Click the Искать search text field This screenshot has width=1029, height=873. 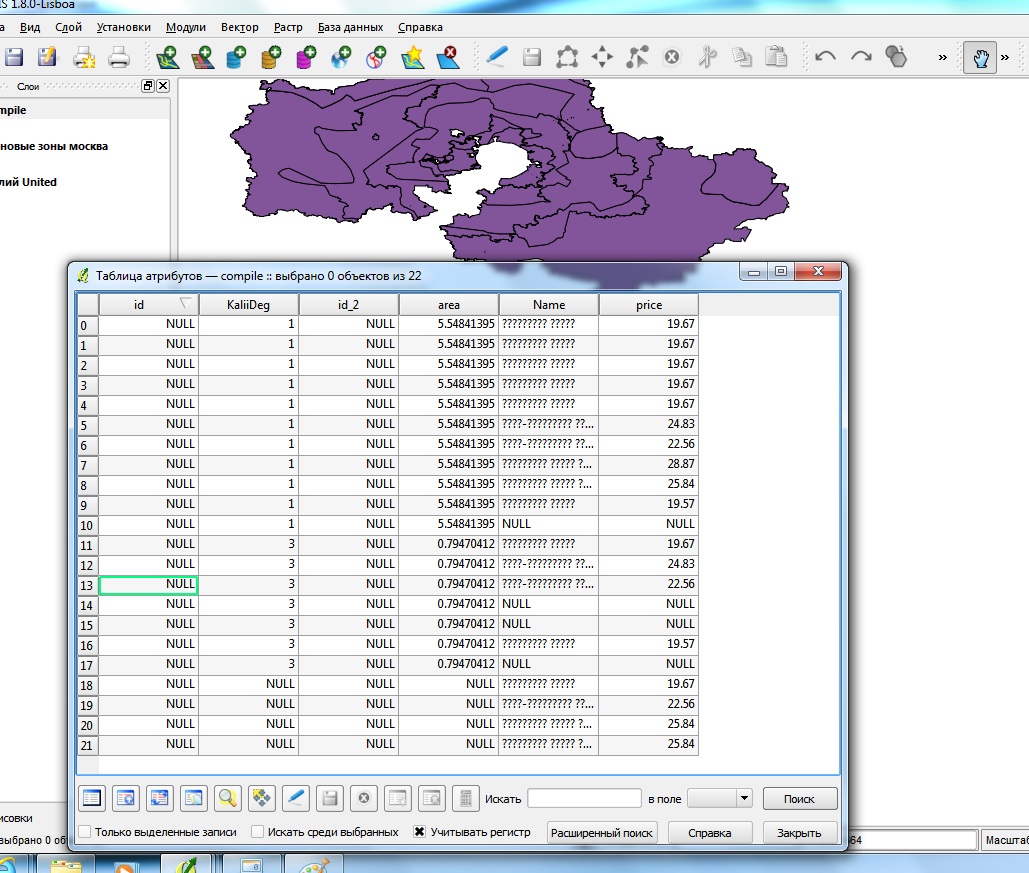click(x=584, y=798)
